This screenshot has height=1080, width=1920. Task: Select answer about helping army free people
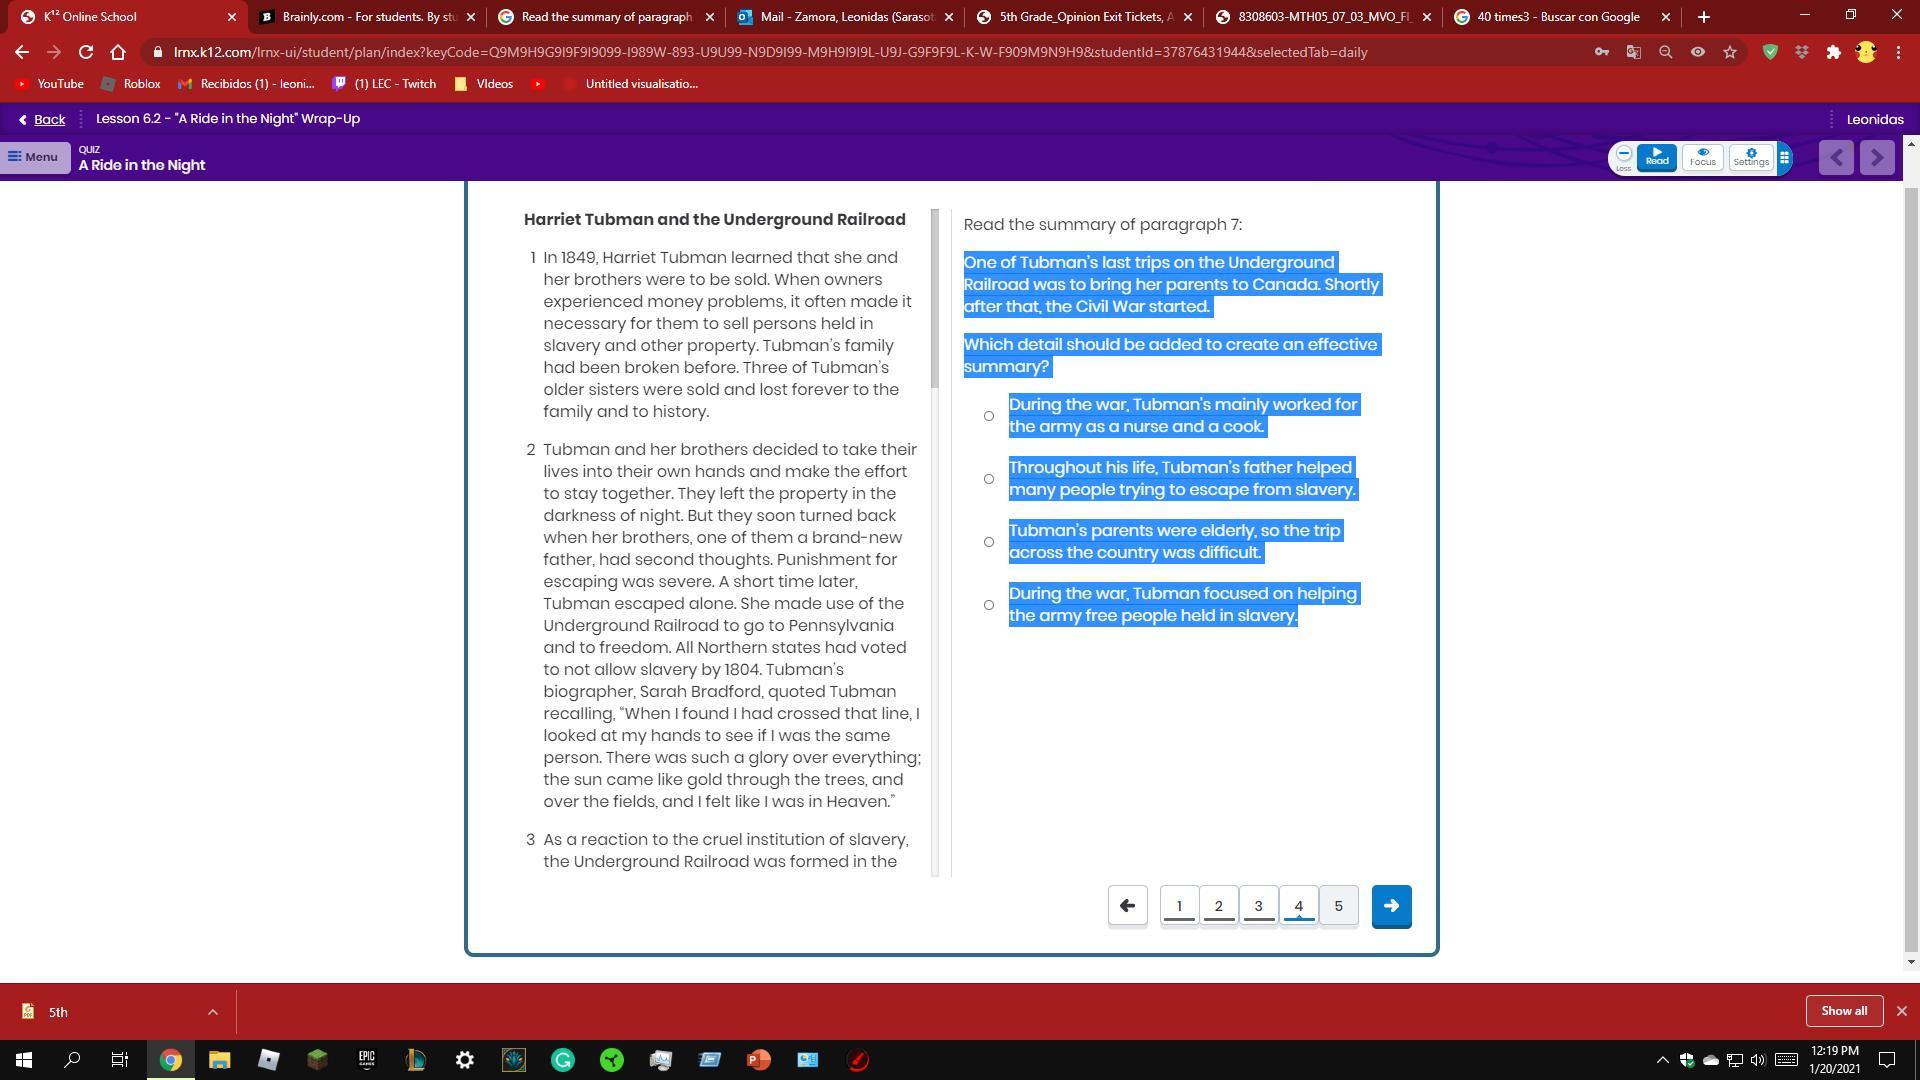pos(988,605)
